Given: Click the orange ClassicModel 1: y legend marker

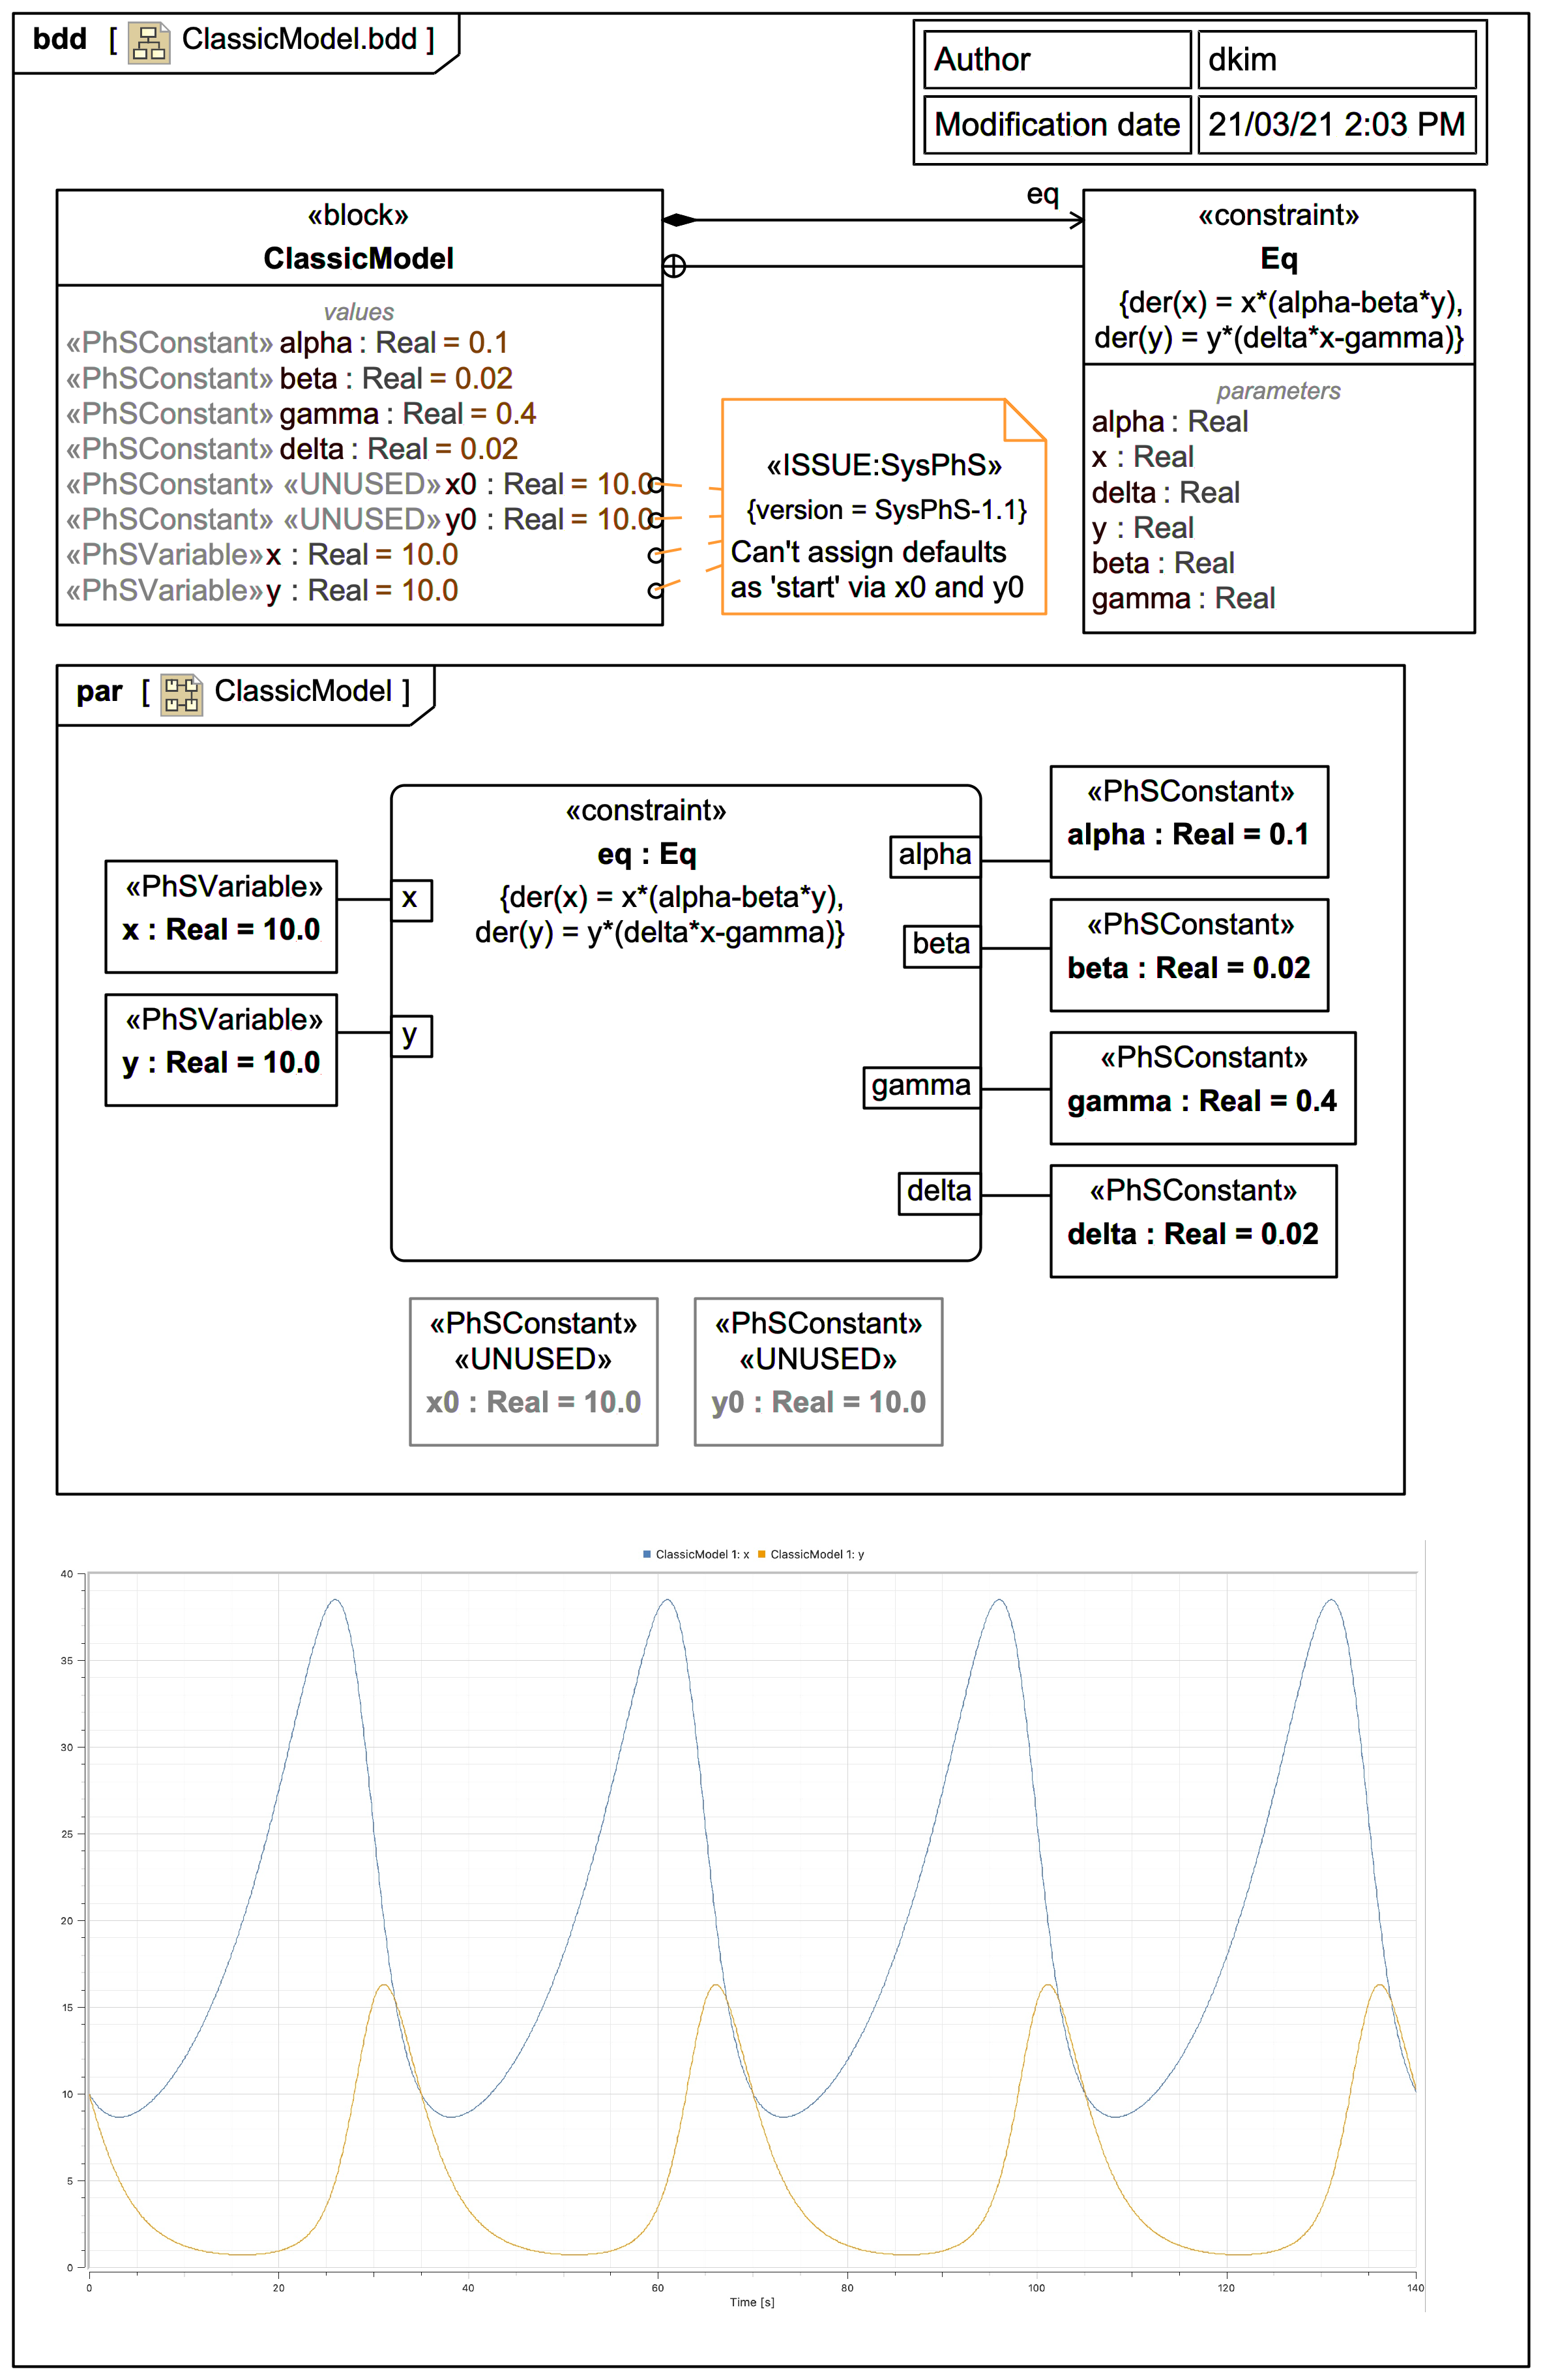Looking at the screenshot, I should pyautogui.click(x=762, y=1554).
